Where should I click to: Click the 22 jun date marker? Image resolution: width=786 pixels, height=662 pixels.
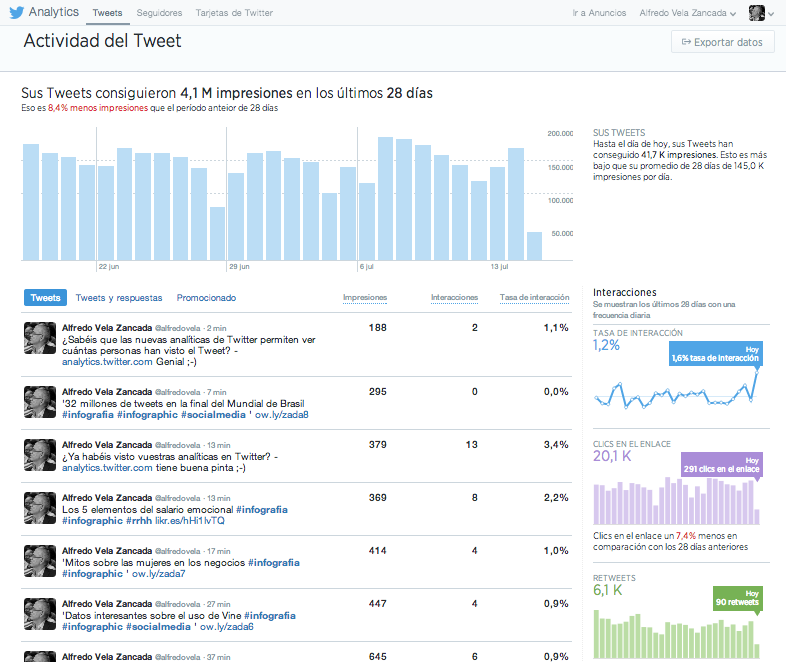[109, 267]
